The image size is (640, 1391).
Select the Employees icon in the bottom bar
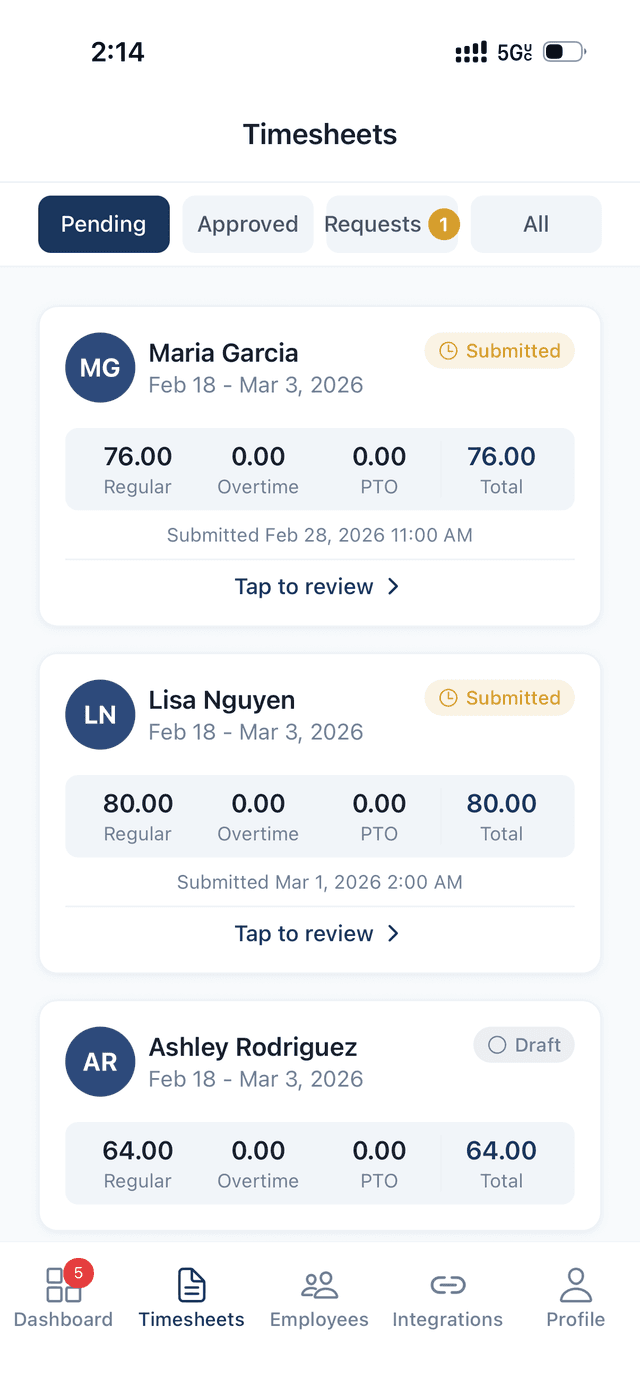coord(319,1285)
